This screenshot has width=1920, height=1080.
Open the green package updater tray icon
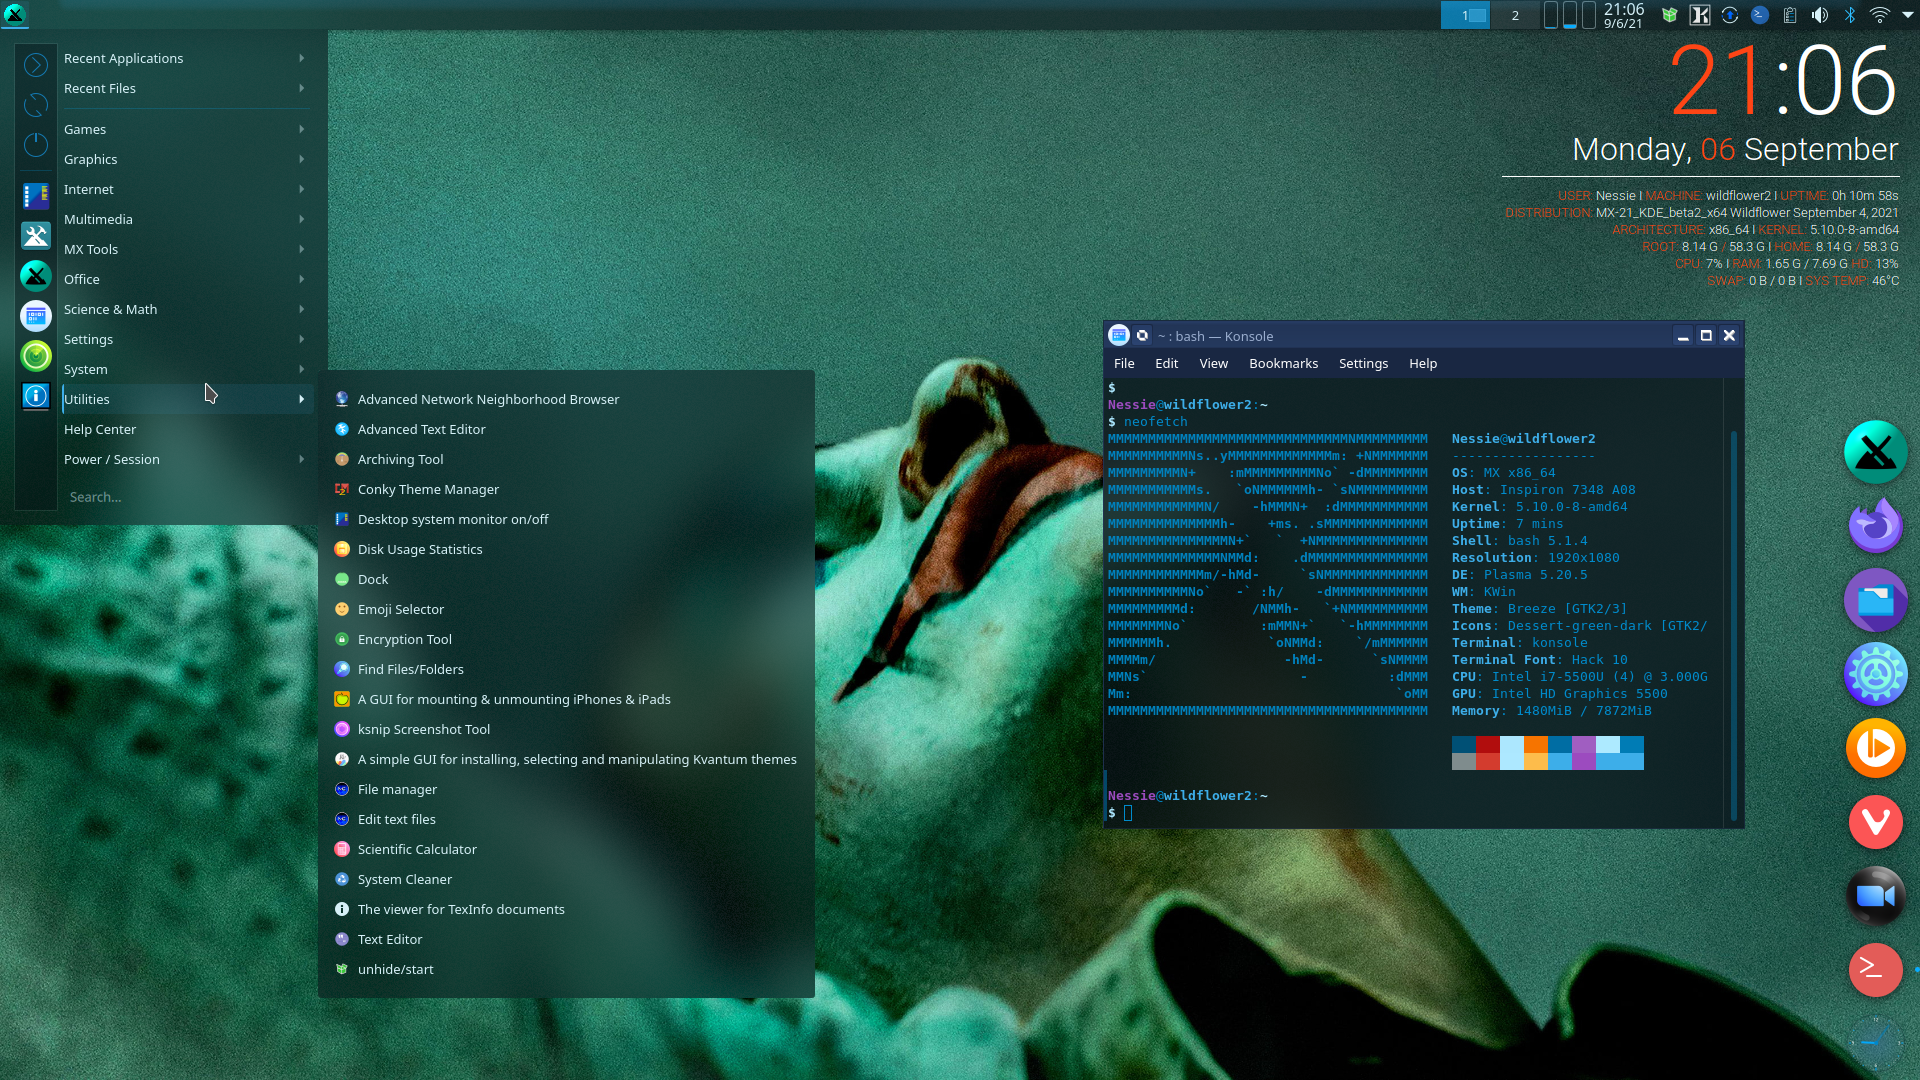pos(1669,15)
